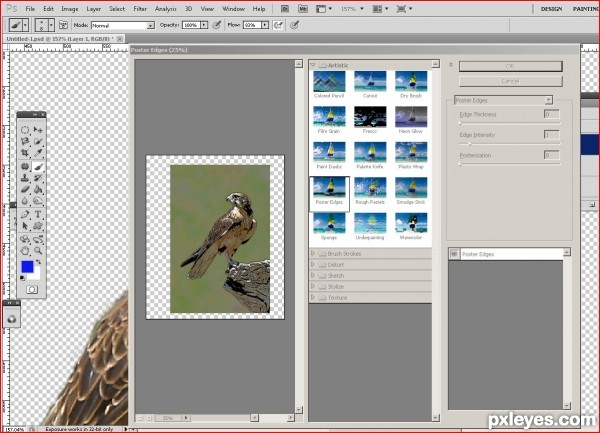The width and height of the screenshot is (600, 433).
Task: Select the Custom Shape tool
Action: point(38,226)
